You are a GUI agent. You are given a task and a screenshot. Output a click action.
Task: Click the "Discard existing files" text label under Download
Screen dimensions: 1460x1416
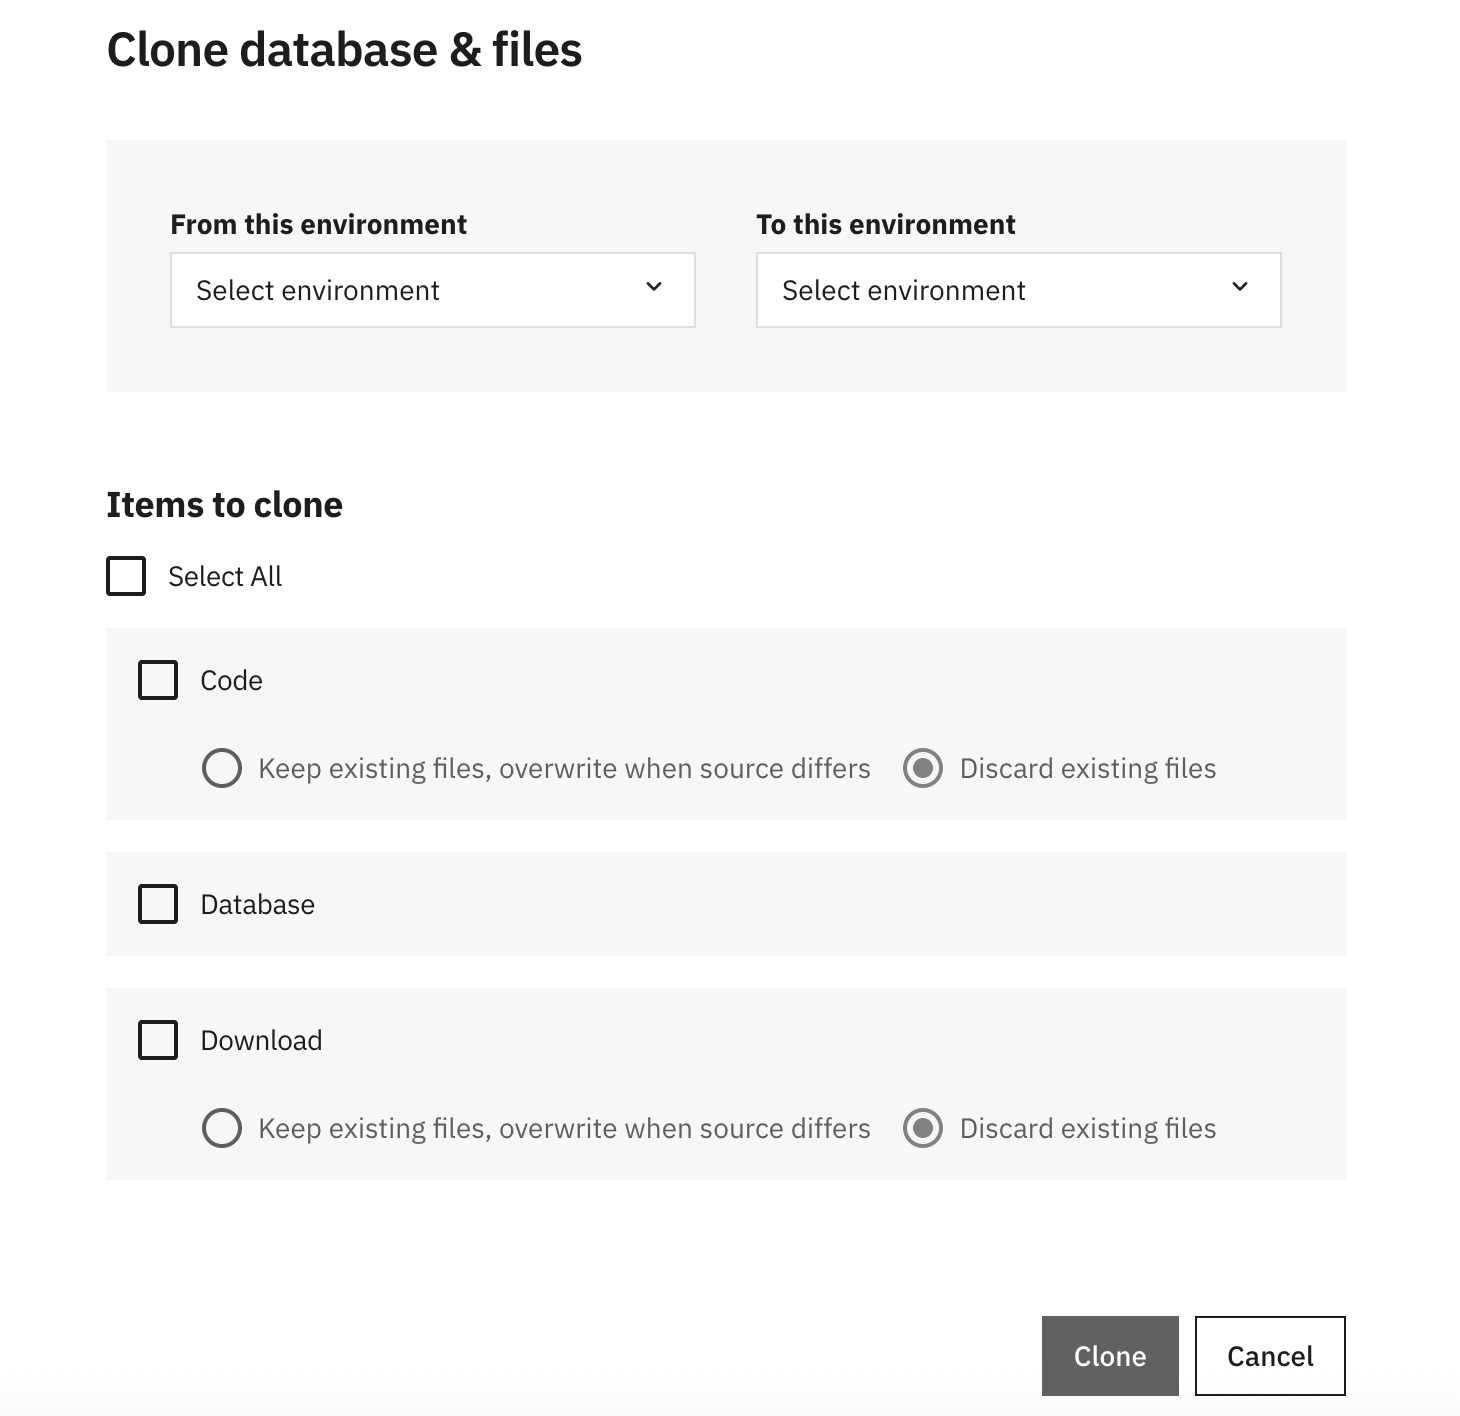tap(1088, 1129)
